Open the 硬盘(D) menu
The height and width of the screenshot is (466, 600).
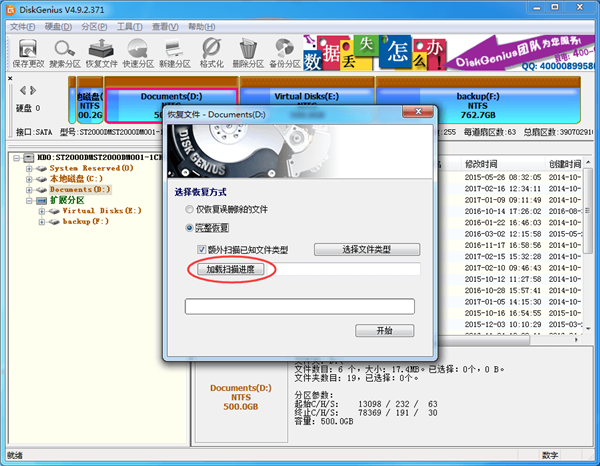58,27
